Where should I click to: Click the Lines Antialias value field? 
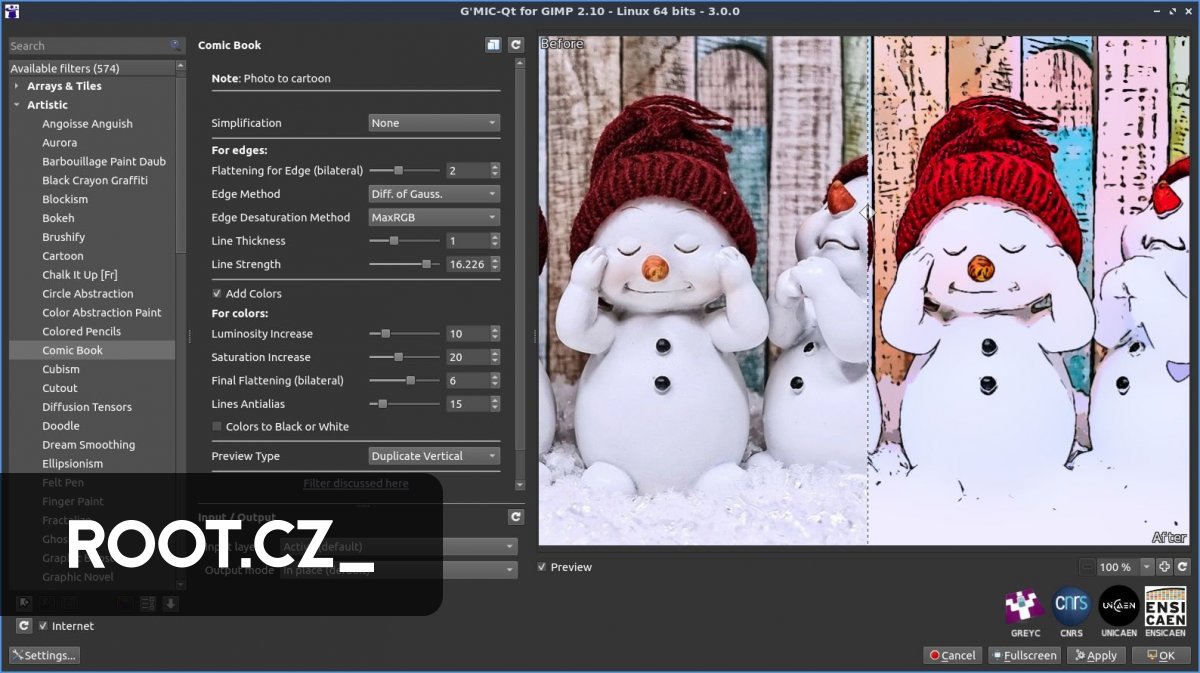coord(467,404)
